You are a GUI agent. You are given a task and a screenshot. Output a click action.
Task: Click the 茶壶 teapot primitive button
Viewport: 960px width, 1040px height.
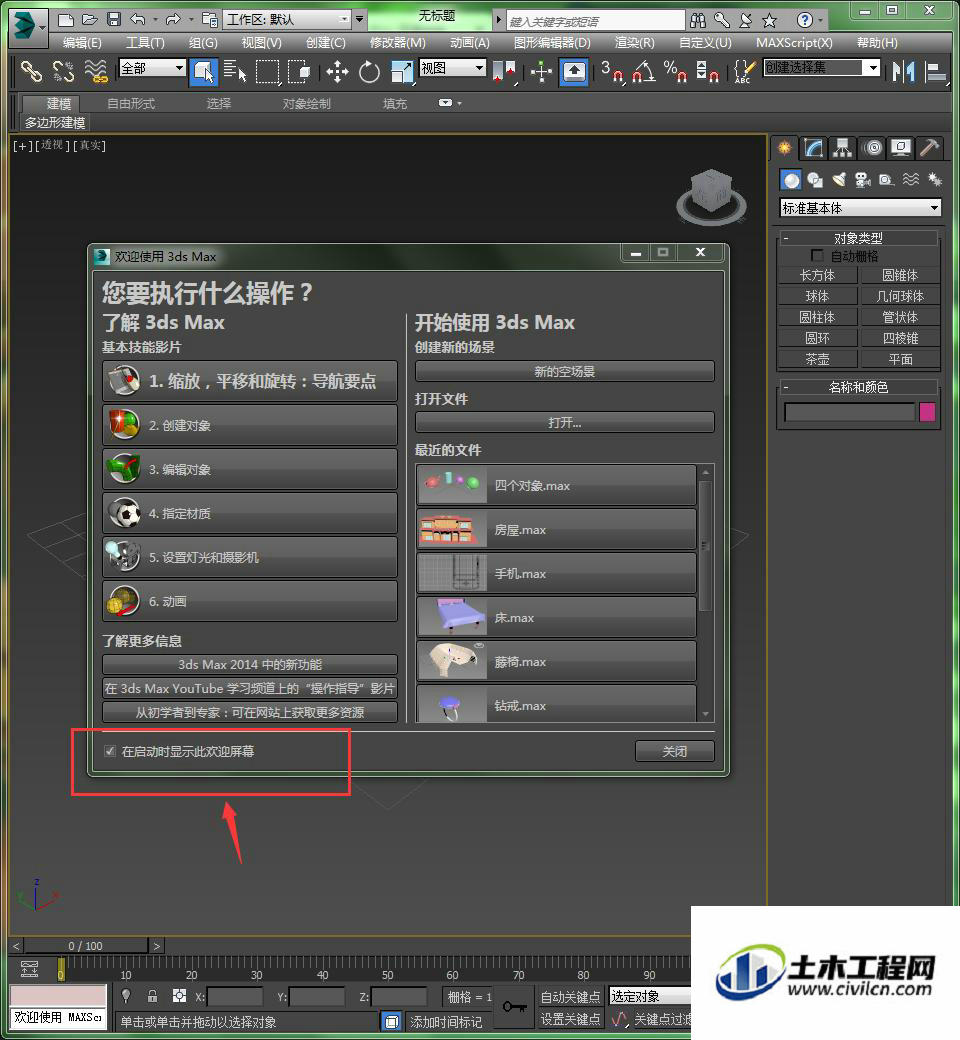[817, 359]
